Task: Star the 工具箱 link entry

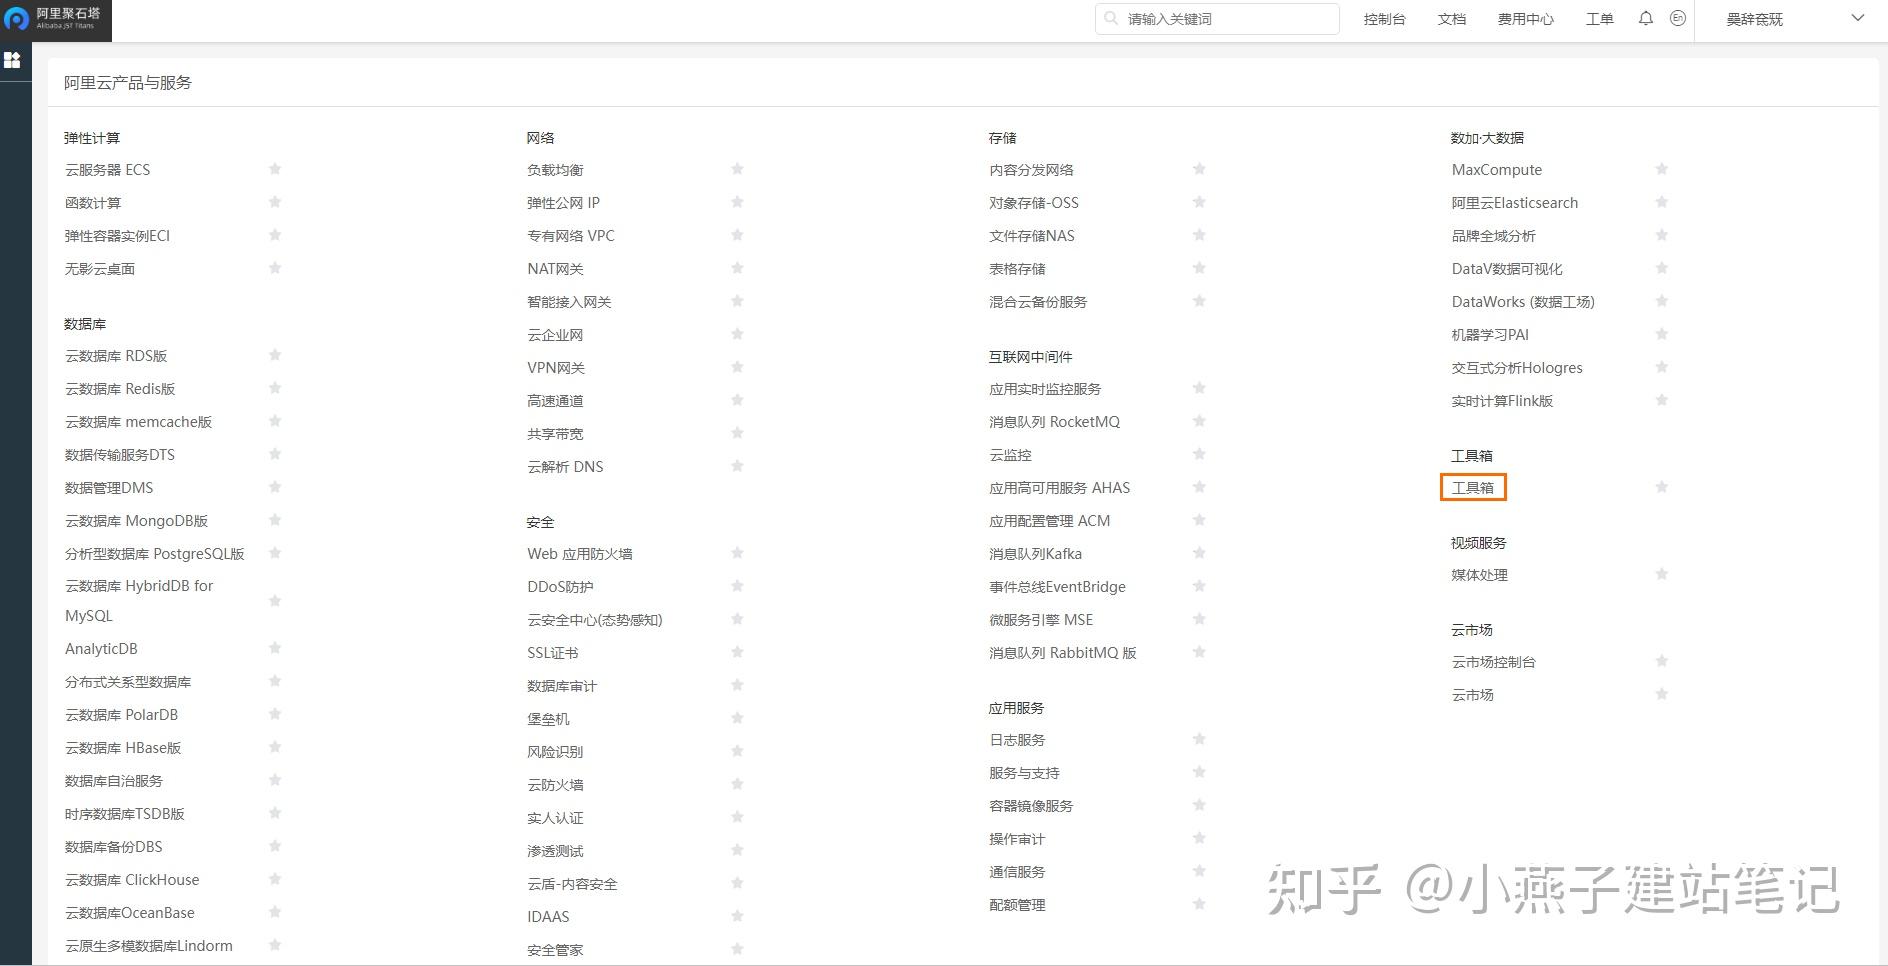Action: tap(1661, 487)
